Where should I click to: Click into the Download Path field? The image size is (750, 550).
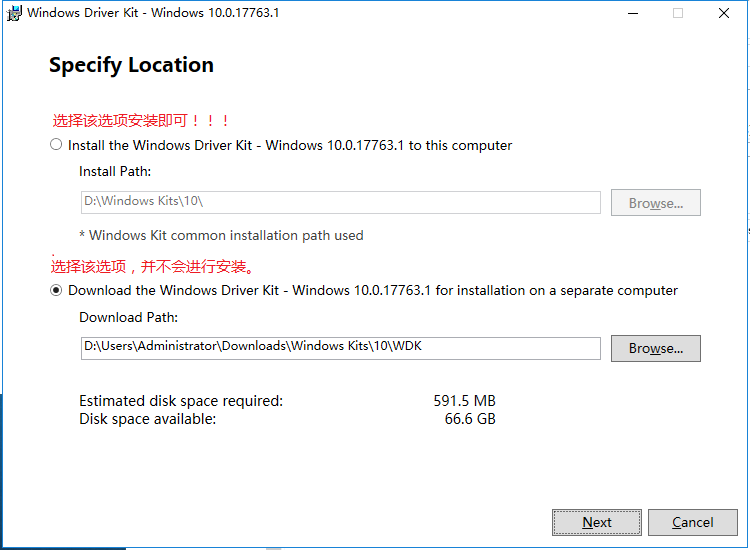point(340,347)
